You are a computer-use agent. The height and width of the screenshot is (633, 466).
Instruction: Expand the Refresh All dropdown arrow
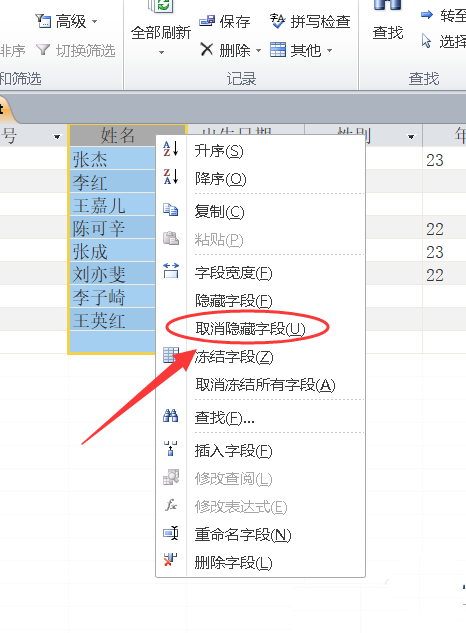tap(161, 52)
